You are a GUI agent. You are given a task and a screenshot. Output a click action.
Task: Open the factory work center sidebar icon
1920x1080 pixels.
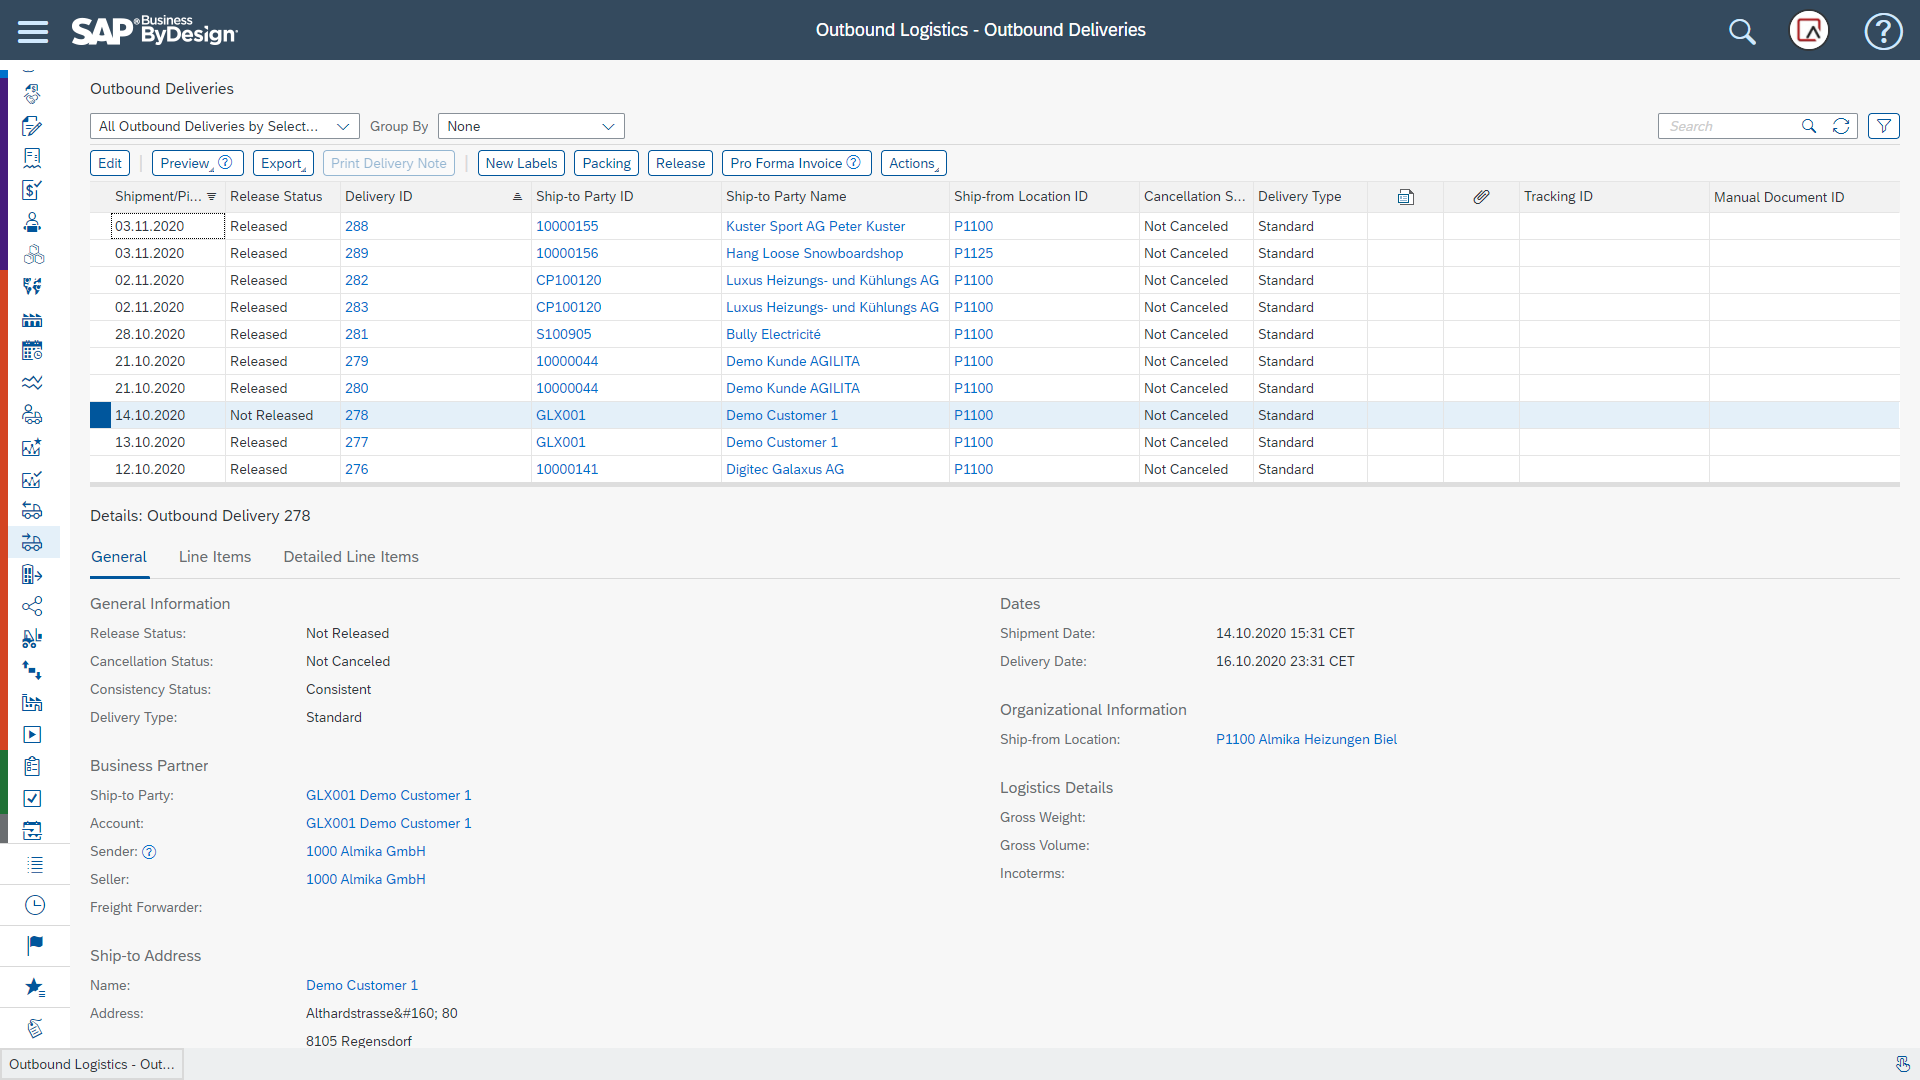click(x=32, y=320)
